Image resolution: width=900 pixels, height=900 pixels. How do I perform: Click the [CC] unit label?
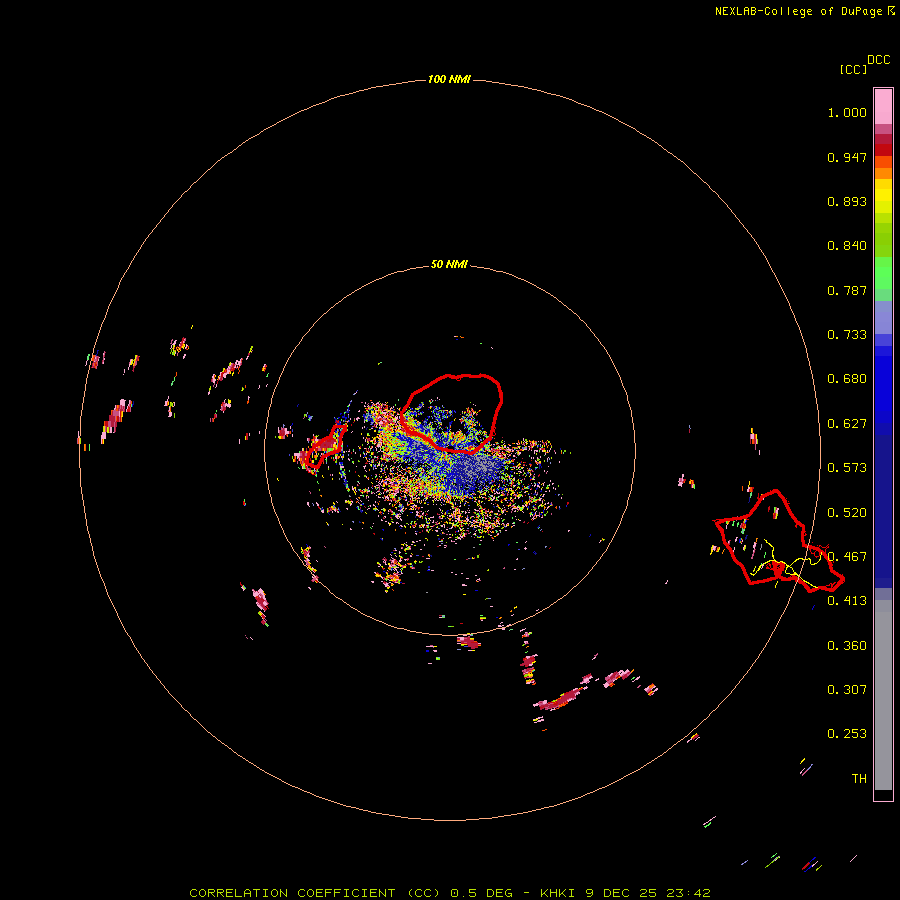tap(853, 69)
